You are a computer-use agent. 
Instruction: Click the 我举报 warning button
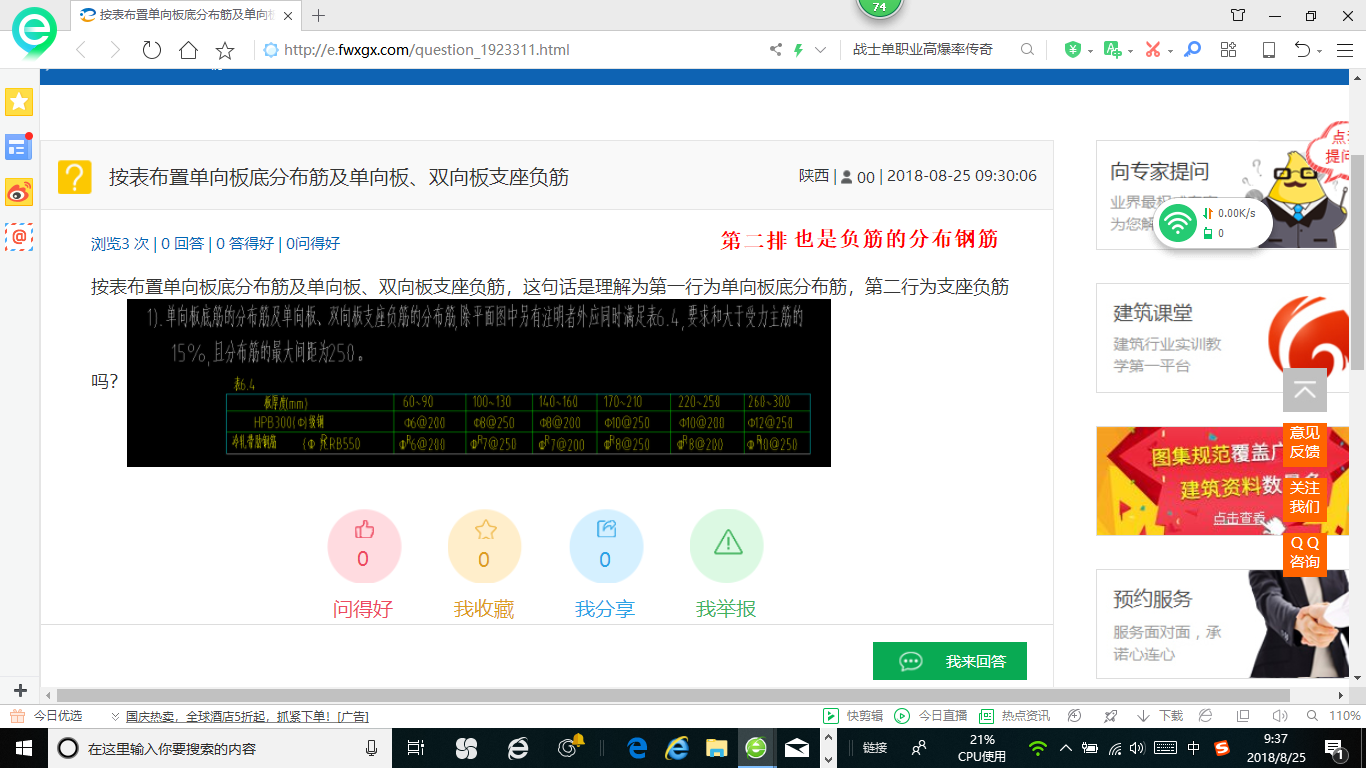(x=726, y=546)
